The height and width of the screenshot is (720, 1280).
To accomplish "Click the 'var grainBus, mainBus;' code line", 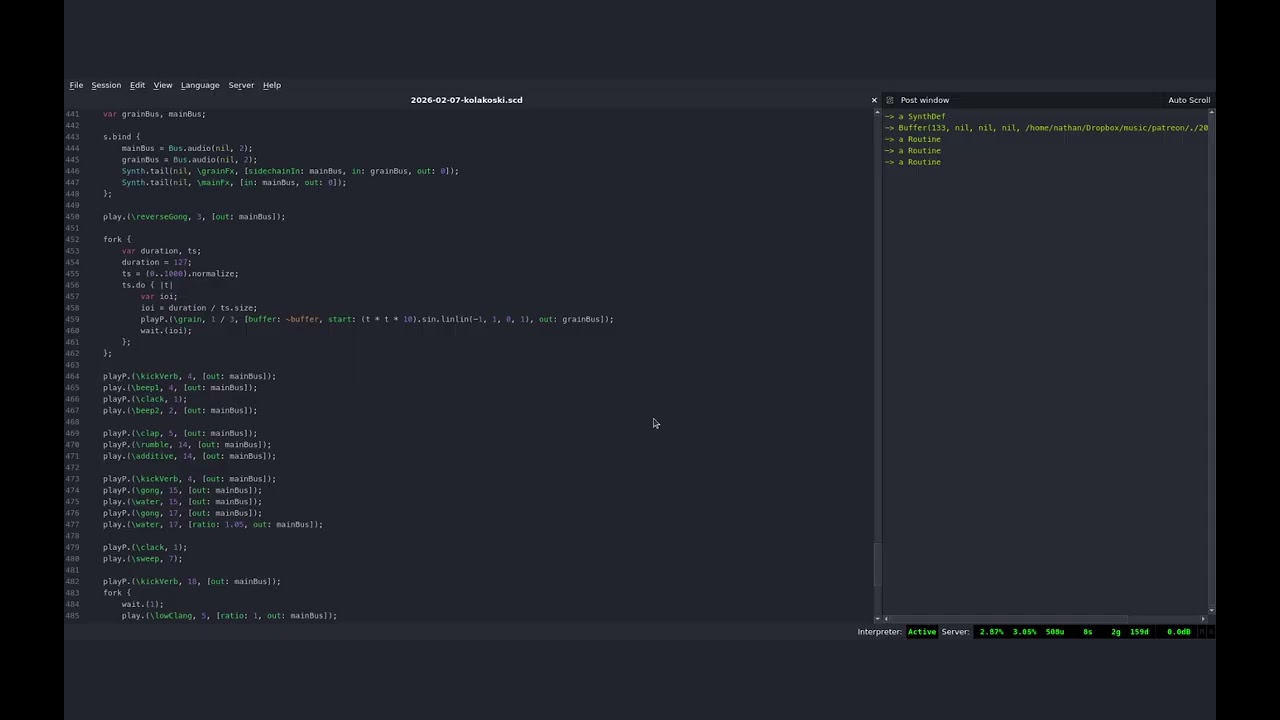I will point(154,114).
